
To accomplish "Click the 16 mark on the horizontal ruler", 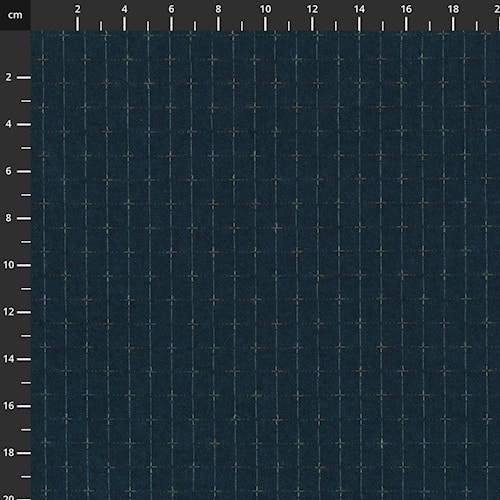I will coord(406,9).
